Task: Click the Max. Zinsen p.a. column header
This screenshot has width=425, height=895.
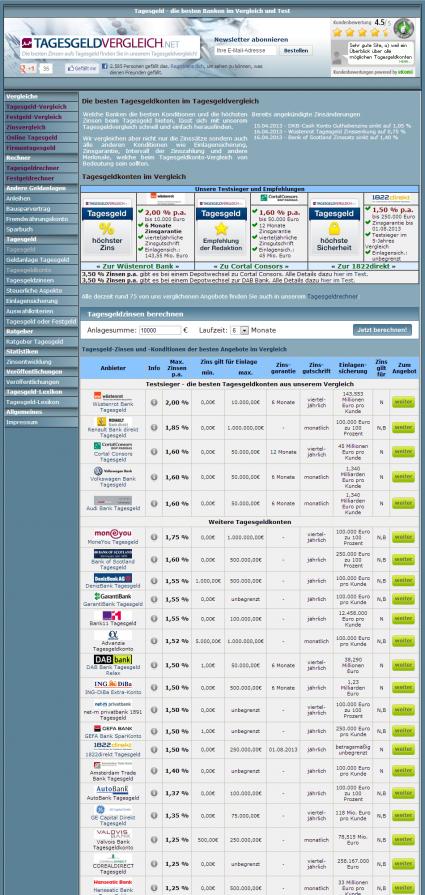Action: (177, 369)
